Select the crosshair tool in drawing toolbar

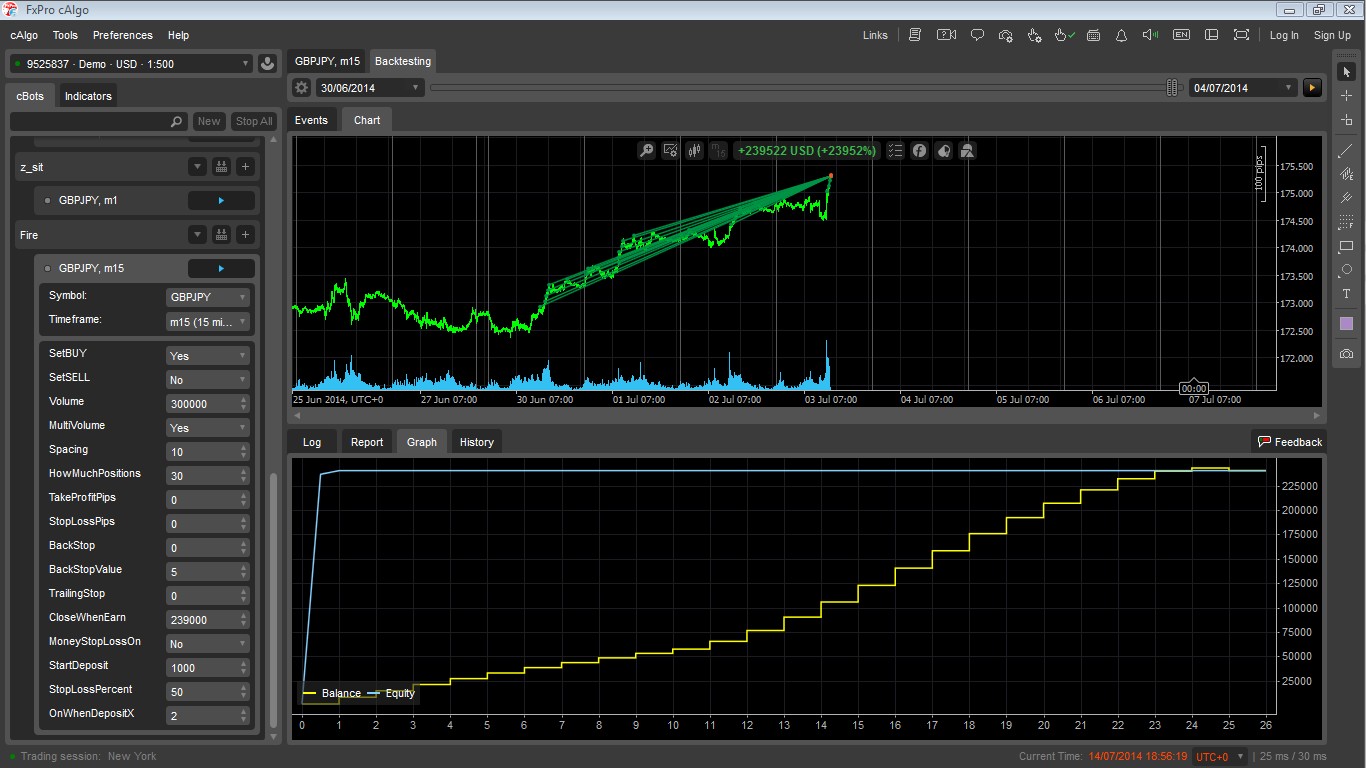click(1346, 95)
